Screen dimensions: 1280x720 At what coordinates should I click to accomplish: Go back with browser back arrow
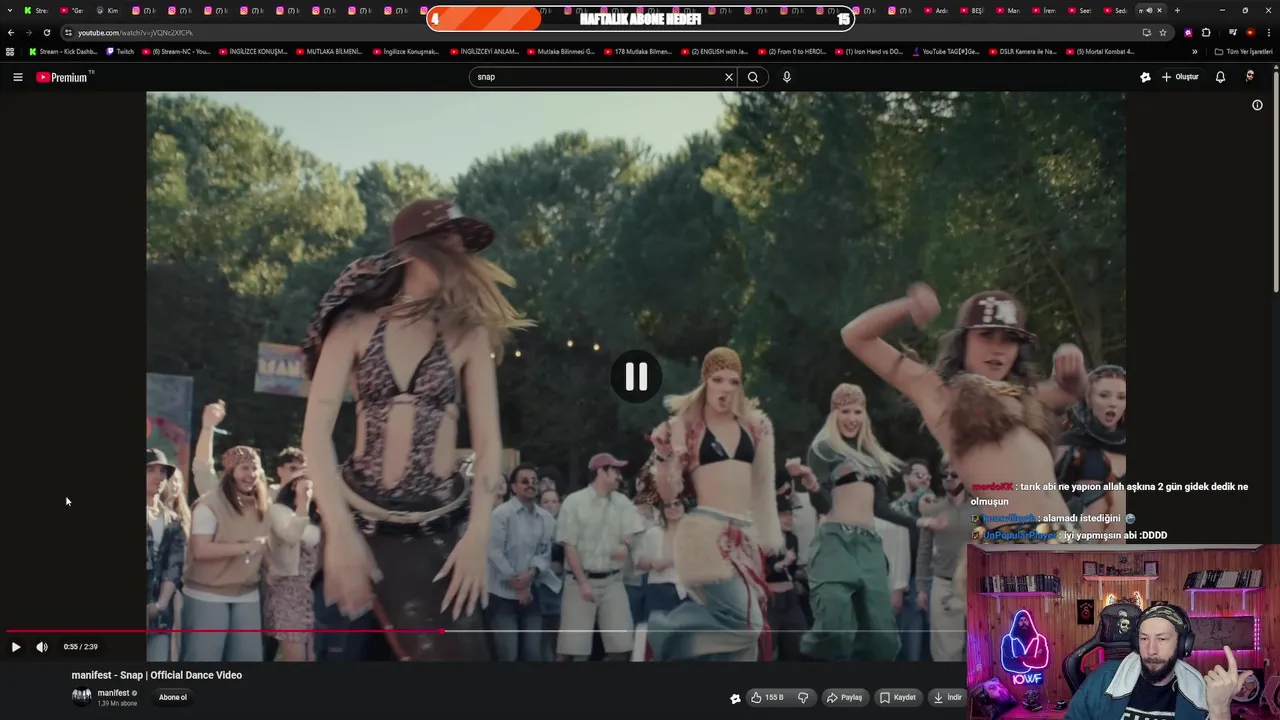[11, 32]
